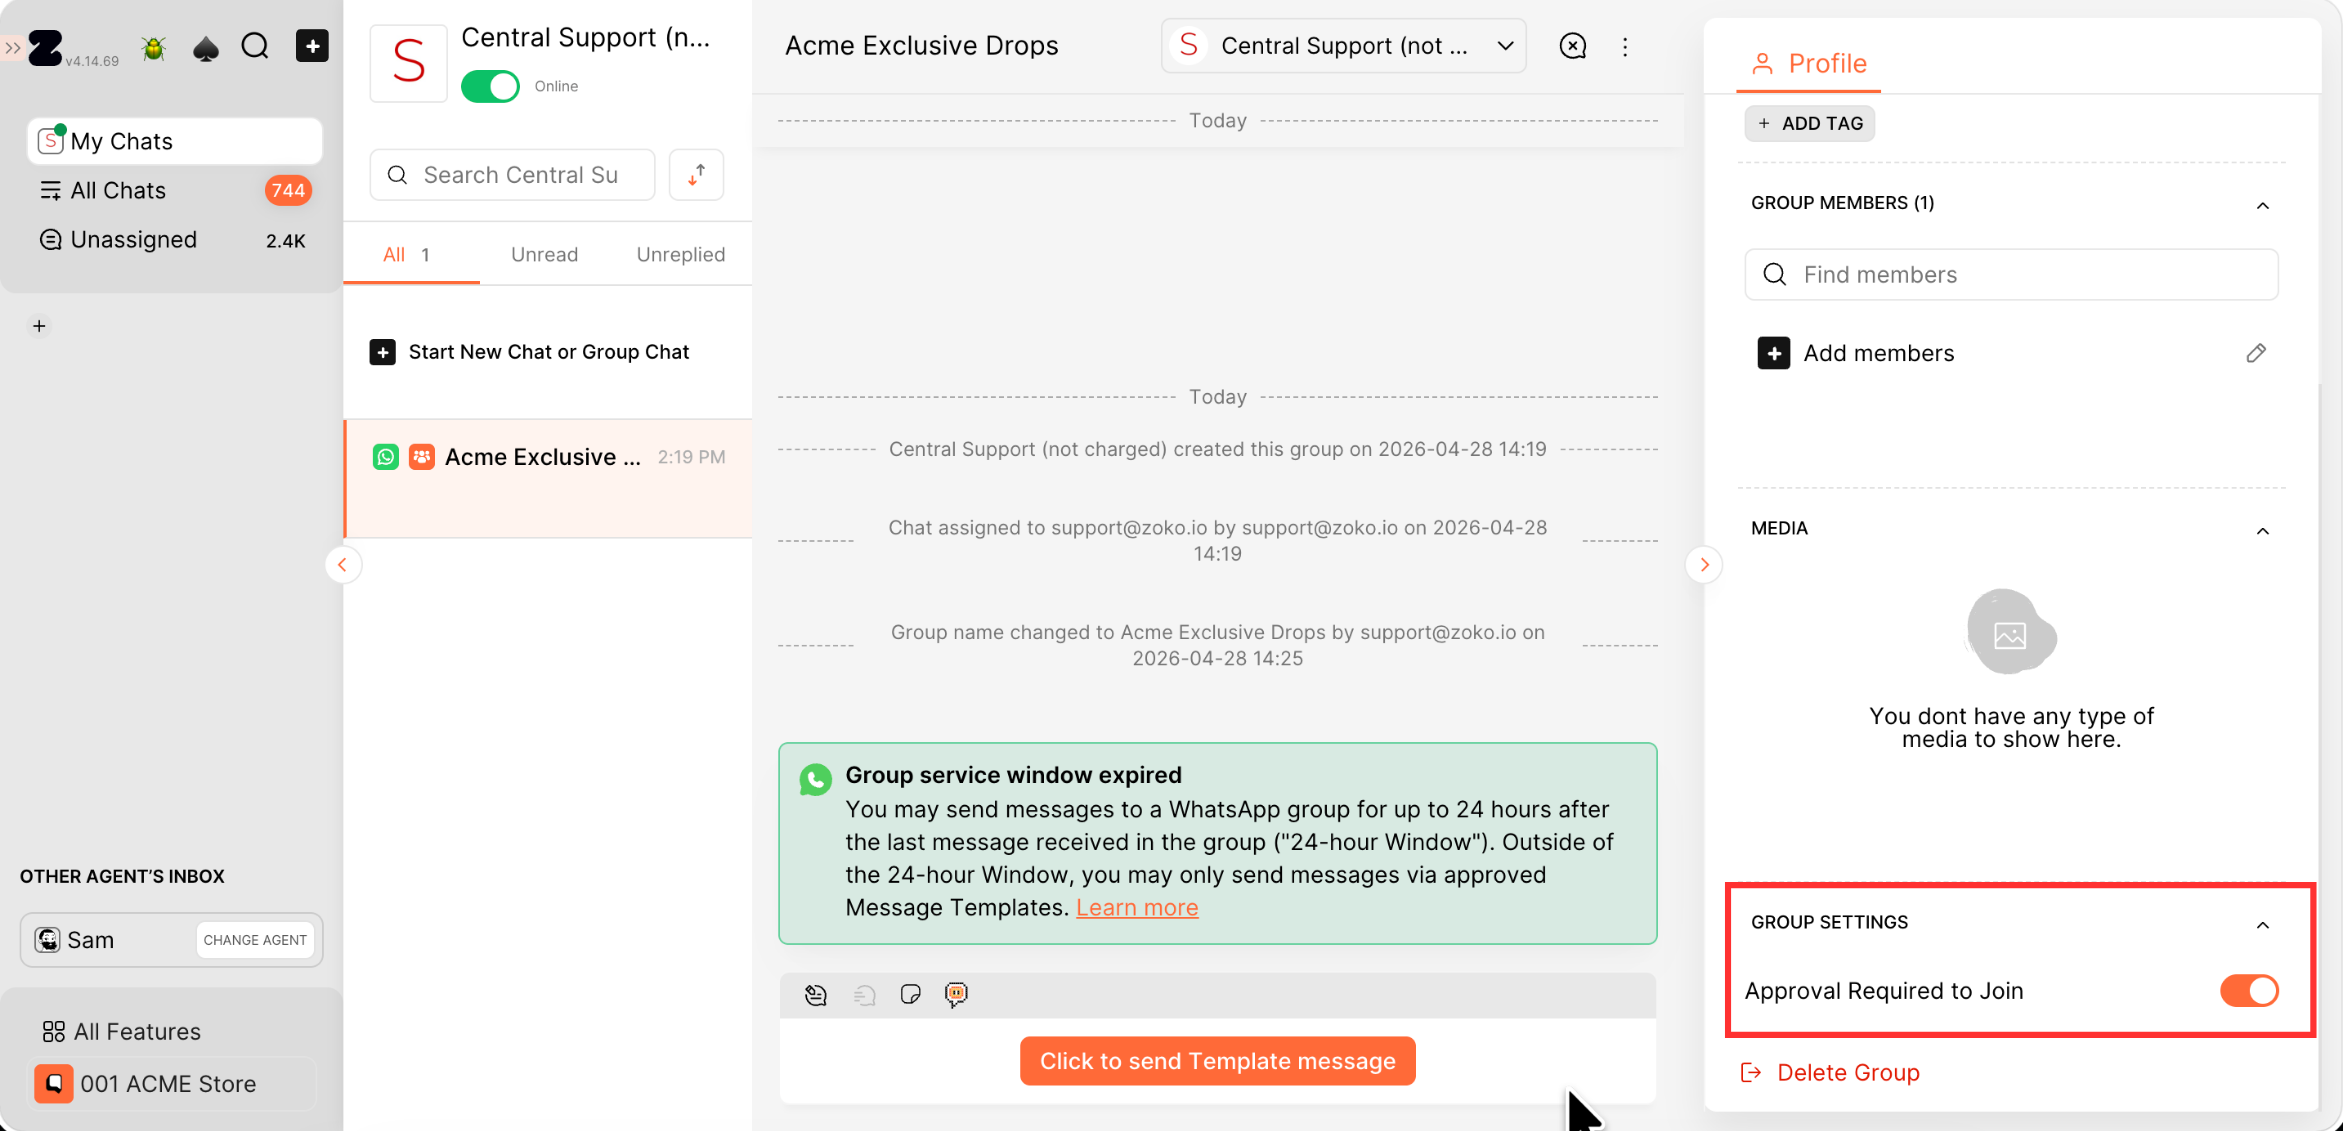Screen dimensions: 2343x1131
Task: Click the Find members search field
Action: pyautogui.click(x=2011, y=275)
